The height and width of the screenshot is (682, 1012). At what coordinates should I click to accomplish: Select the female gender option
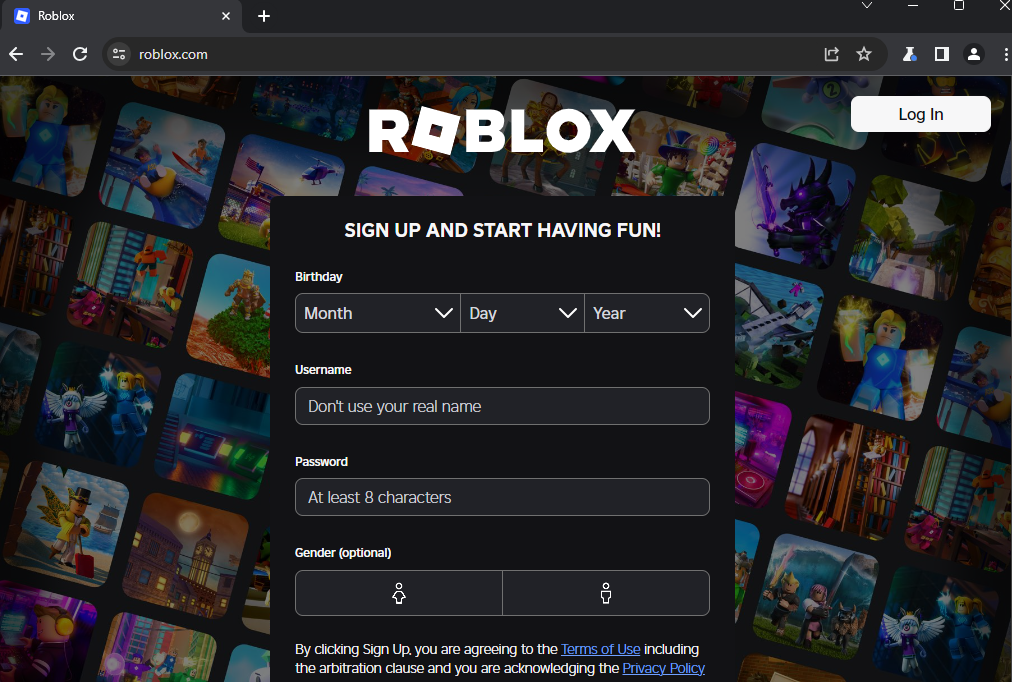[399, 593]
